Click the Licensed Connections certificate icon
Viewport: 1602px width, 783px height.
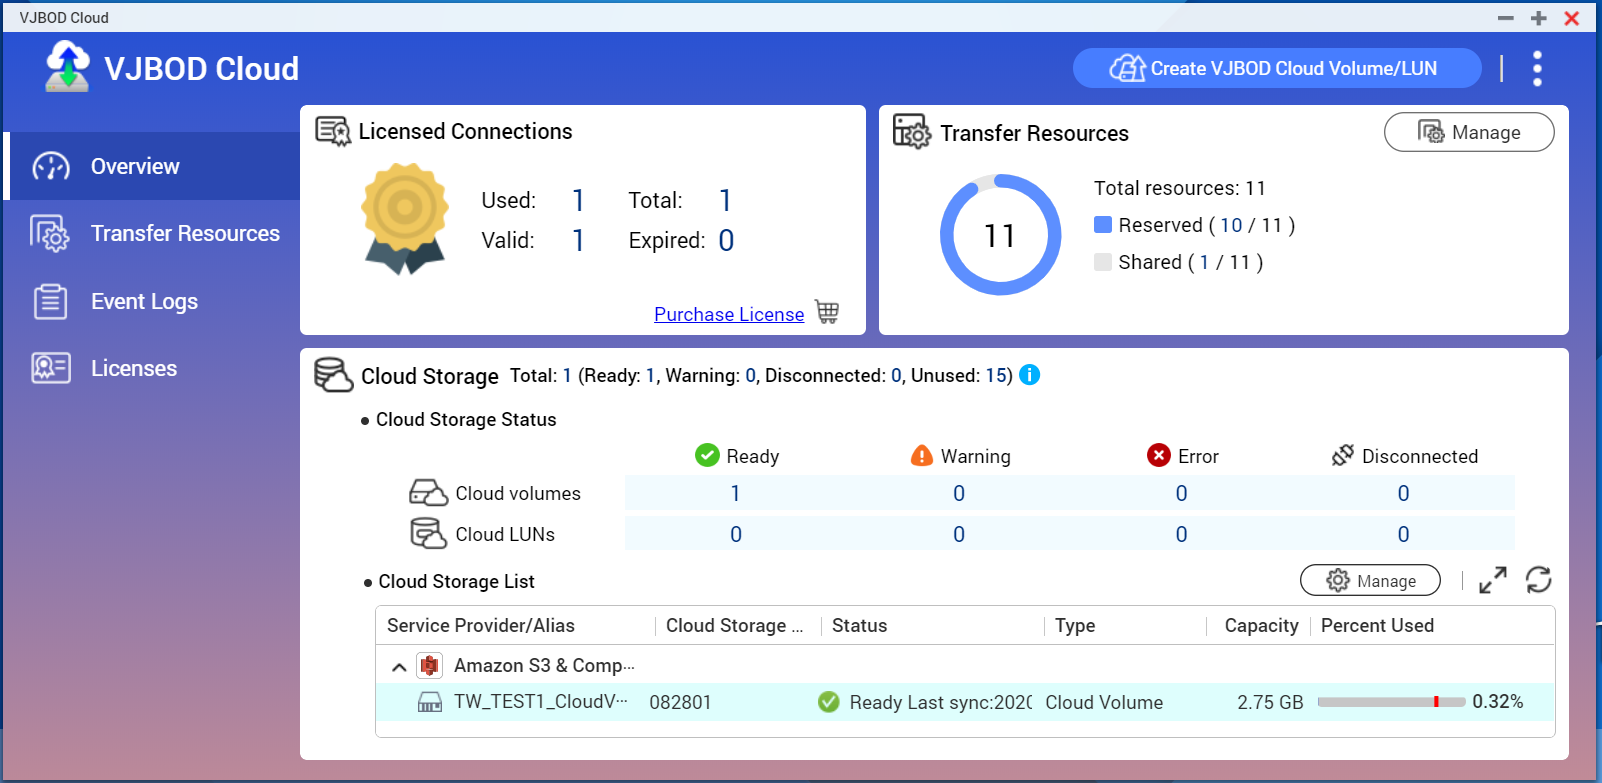coord(333,131)
